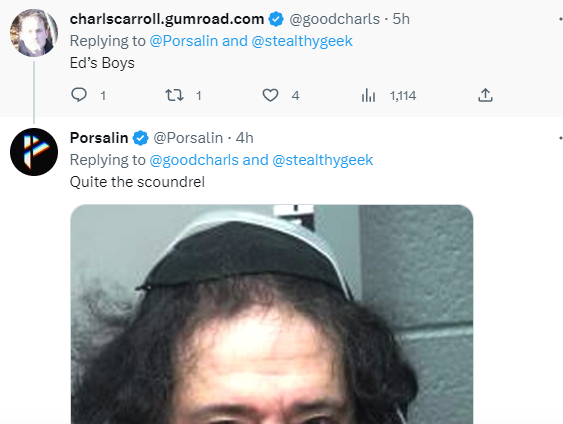Viewport: 563px width, 424px height.
Task: Open the 5h timestamp of first tweet
Action: tap(401, 19)
